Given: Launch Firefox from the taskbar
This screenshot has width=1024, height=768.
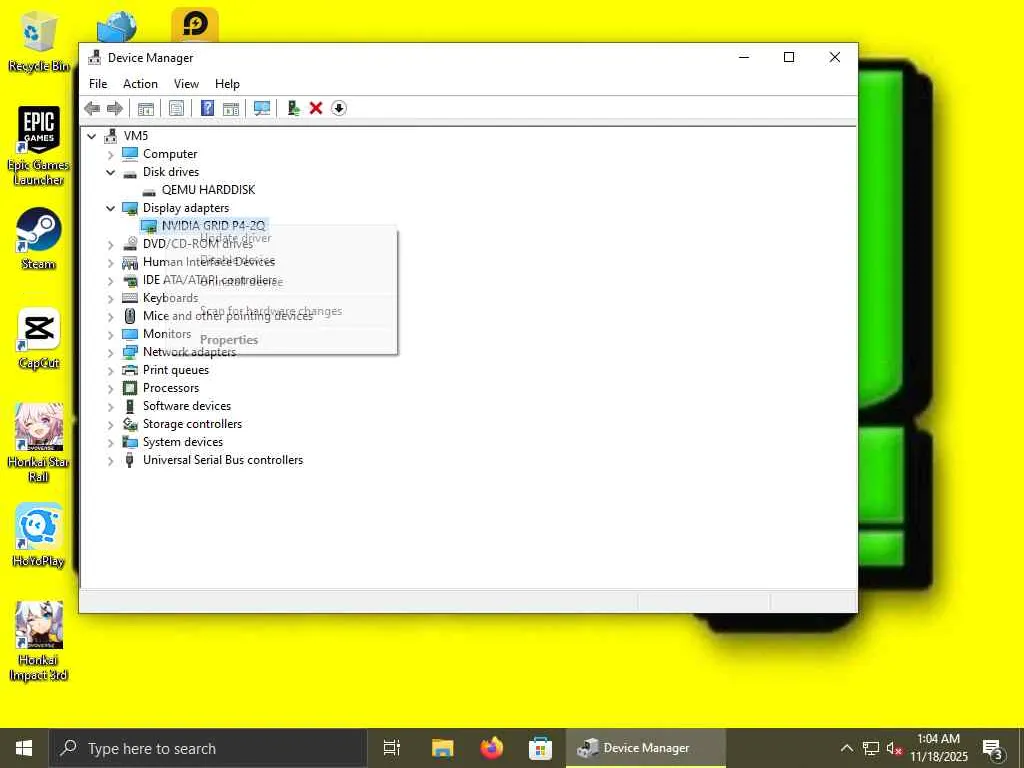Looking at the screenshot, I should coord(492,748).
